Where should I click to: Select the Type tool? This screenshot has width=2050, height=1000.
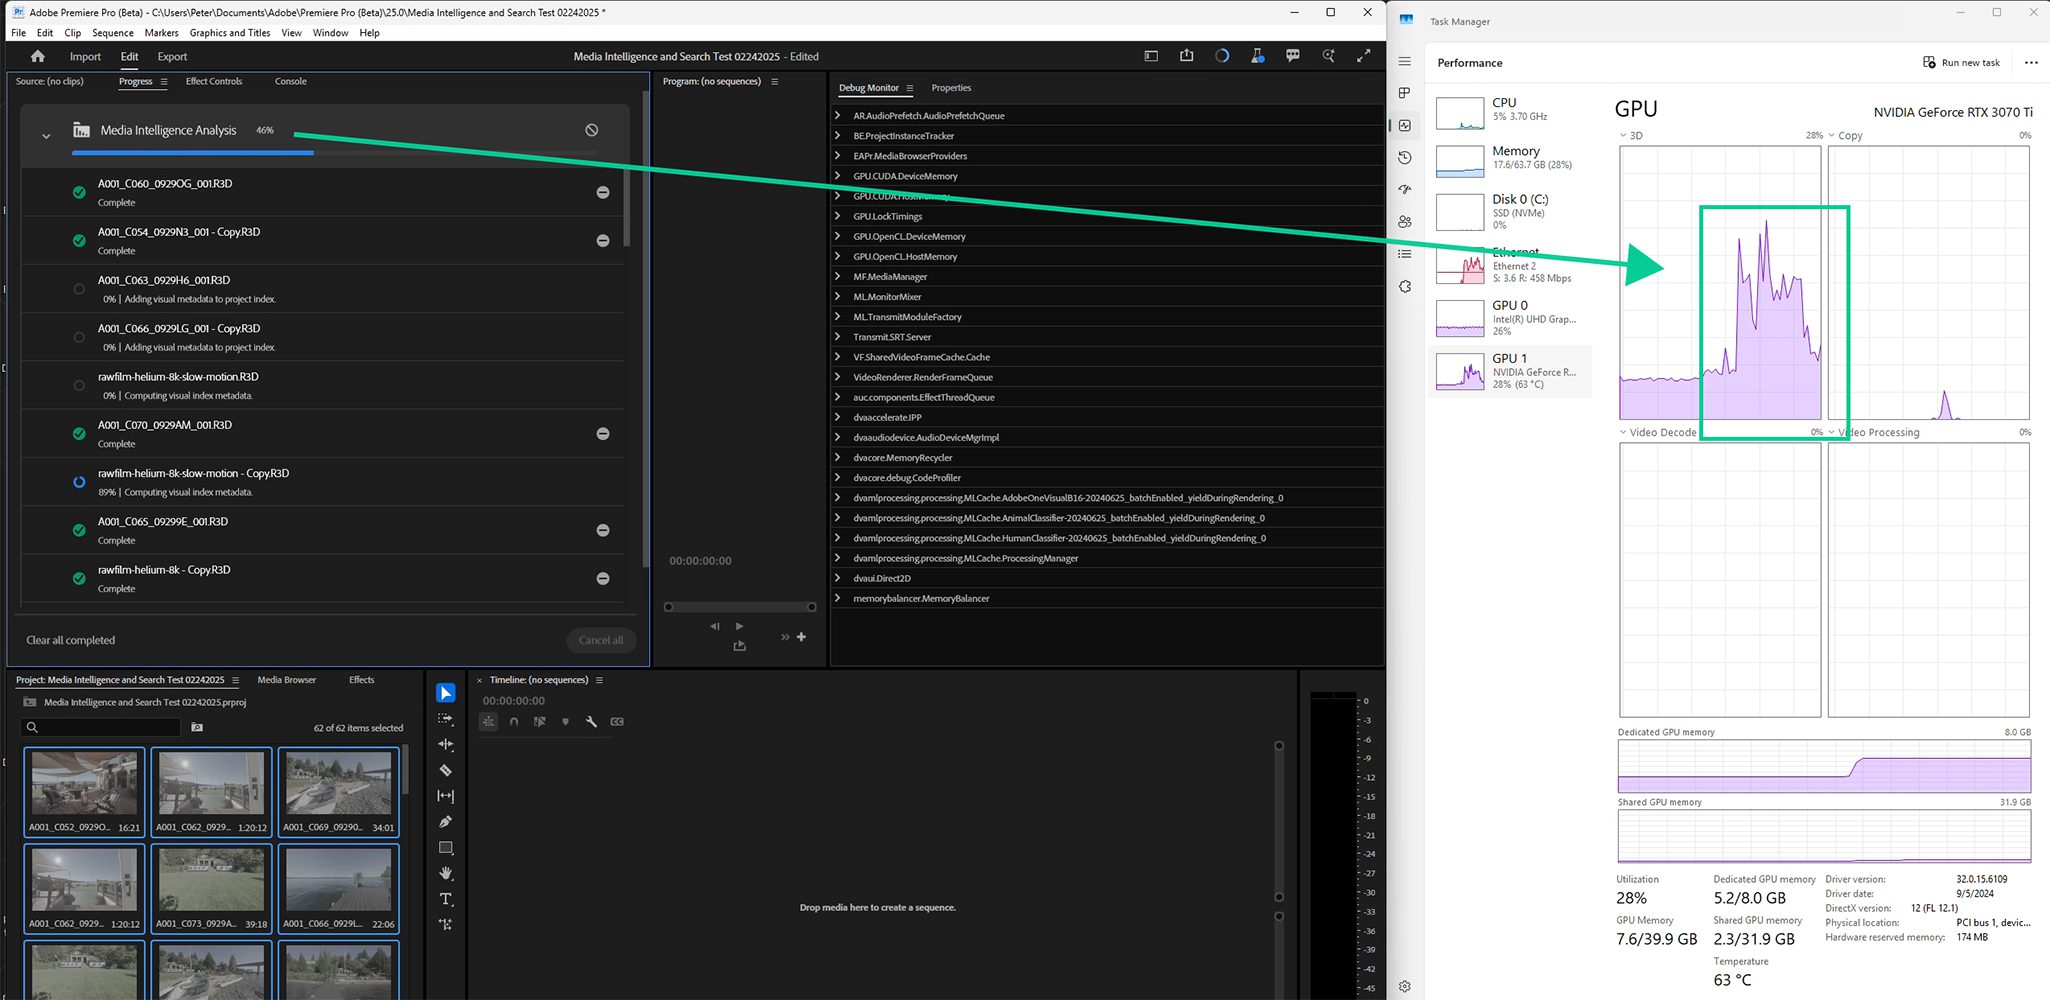pos(445,899)
